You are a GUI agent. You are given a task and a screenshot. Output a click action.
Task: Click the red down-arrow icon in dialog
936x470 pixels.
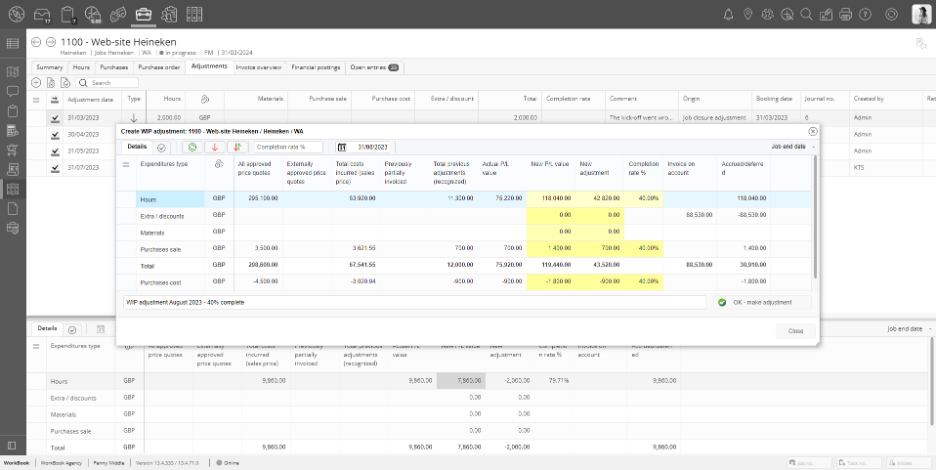click(x=214, y=147)
